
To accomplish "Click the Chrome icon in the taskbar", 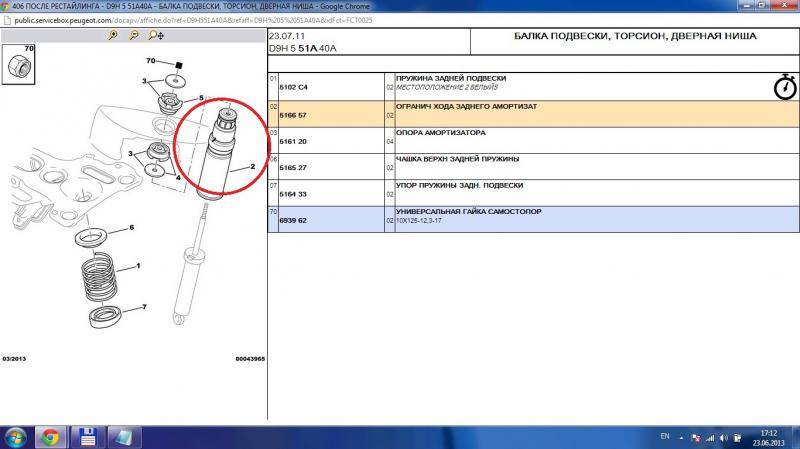I will 49,436.
